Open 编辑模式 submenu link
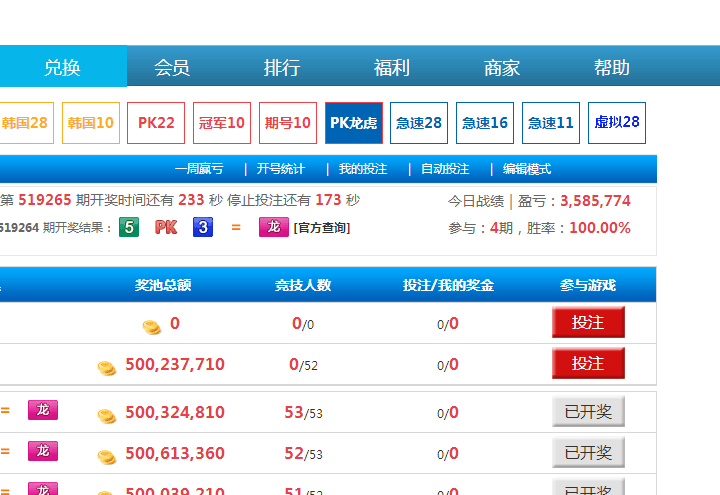Image resolution: width=720 pixels, height=495 pixels. coord(527,169)
